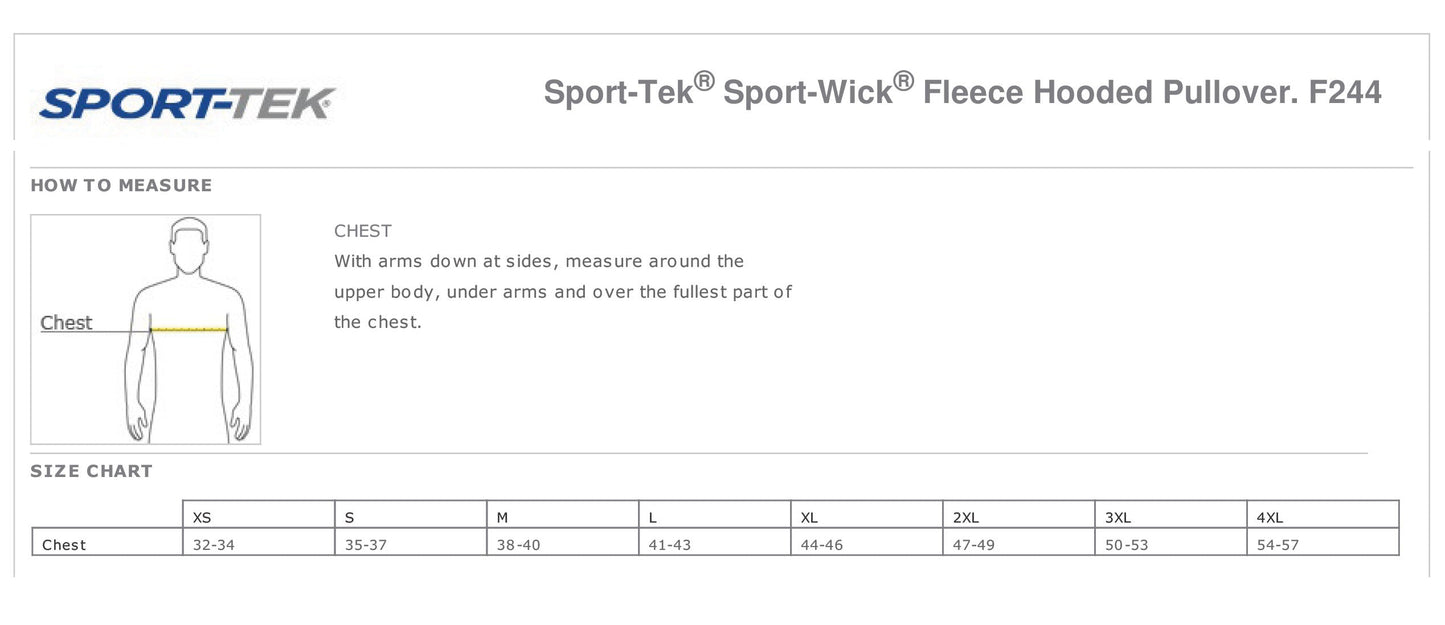Select the HOW TO MEASURE heading
Image resolution: width=1445 pixels, height=625 pixels.
click(x=121, y=185)
